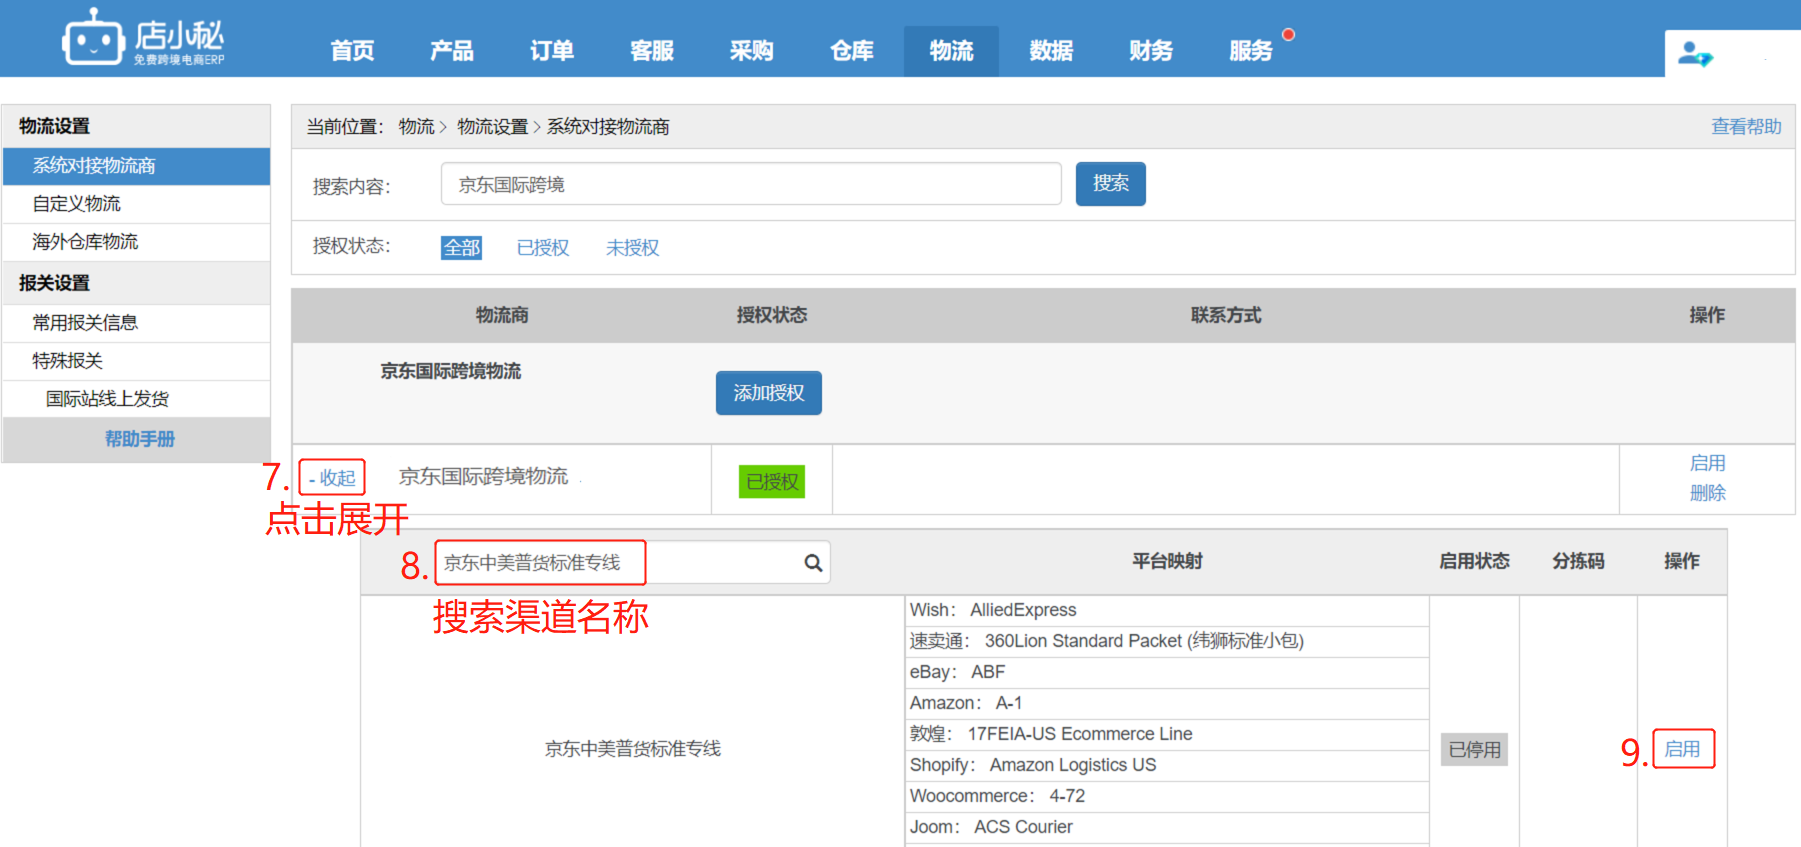1801x847 pixels.
Task: Click the bold 京东国际跨境物流 provider name
Action: click(450, 372)
